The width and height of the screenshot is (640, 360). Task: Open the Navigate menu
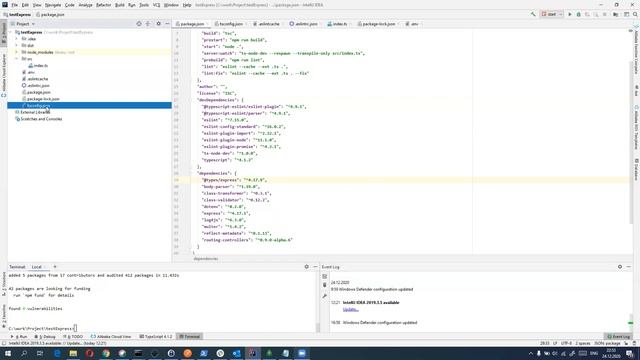pyautogui.click(x=53, y=5)
